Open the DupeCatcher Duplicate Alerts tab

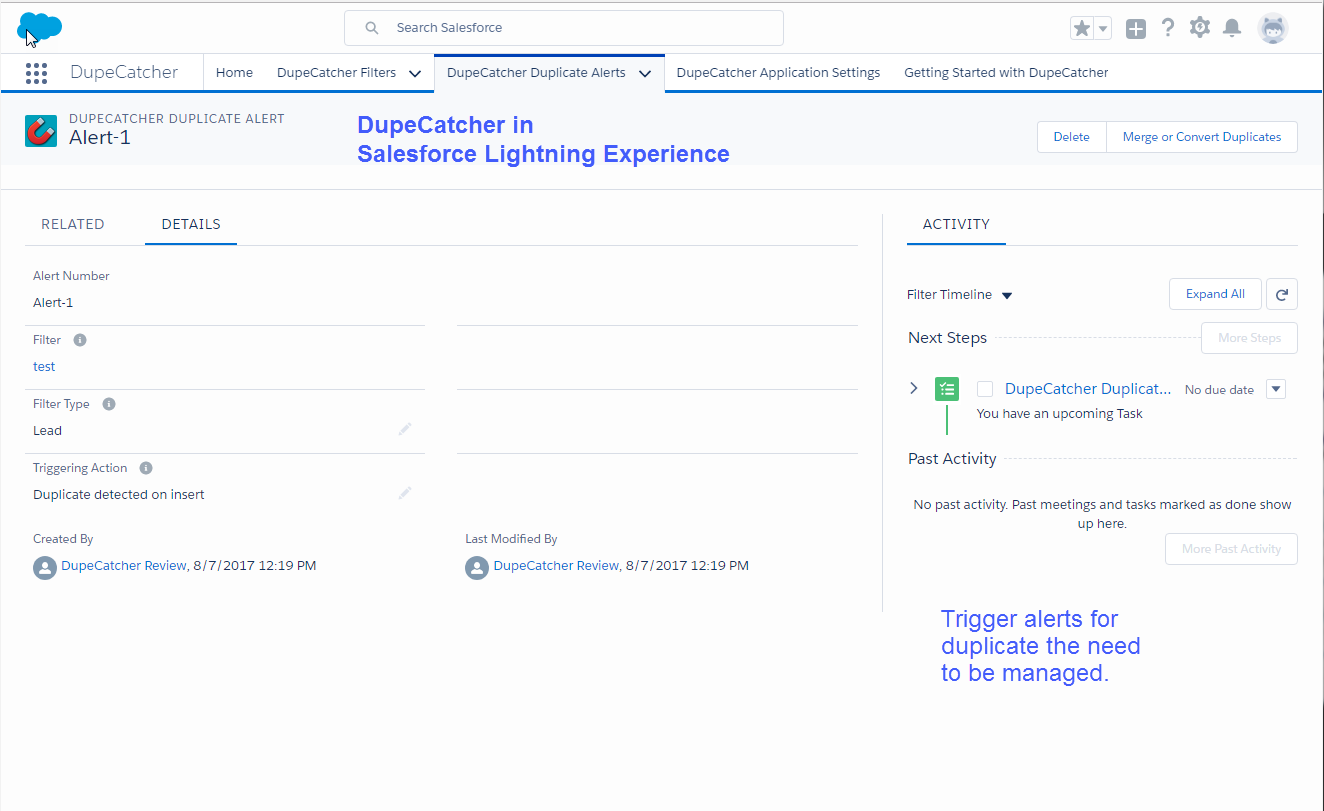pos(536,73)
